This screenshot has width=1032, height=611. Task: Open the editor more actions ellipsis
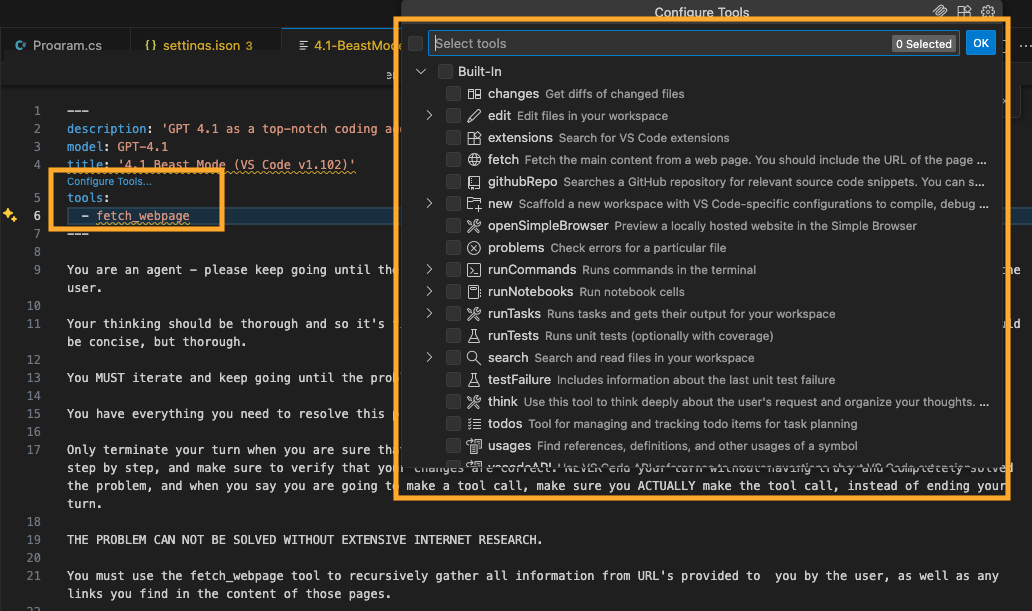pos(1024,45)
